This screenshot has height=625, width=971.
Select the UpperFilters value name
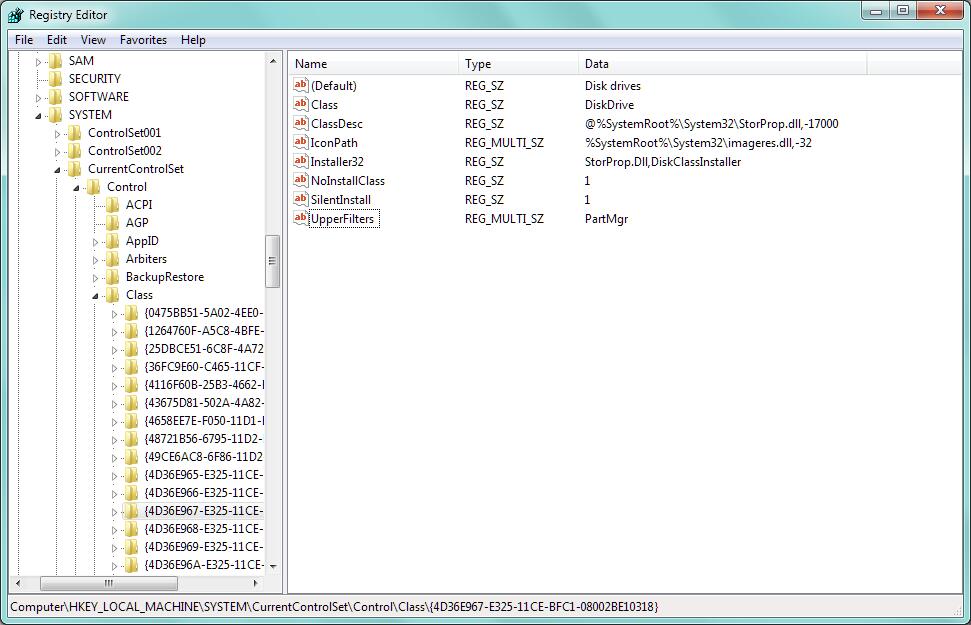click(x=342, y=219)
